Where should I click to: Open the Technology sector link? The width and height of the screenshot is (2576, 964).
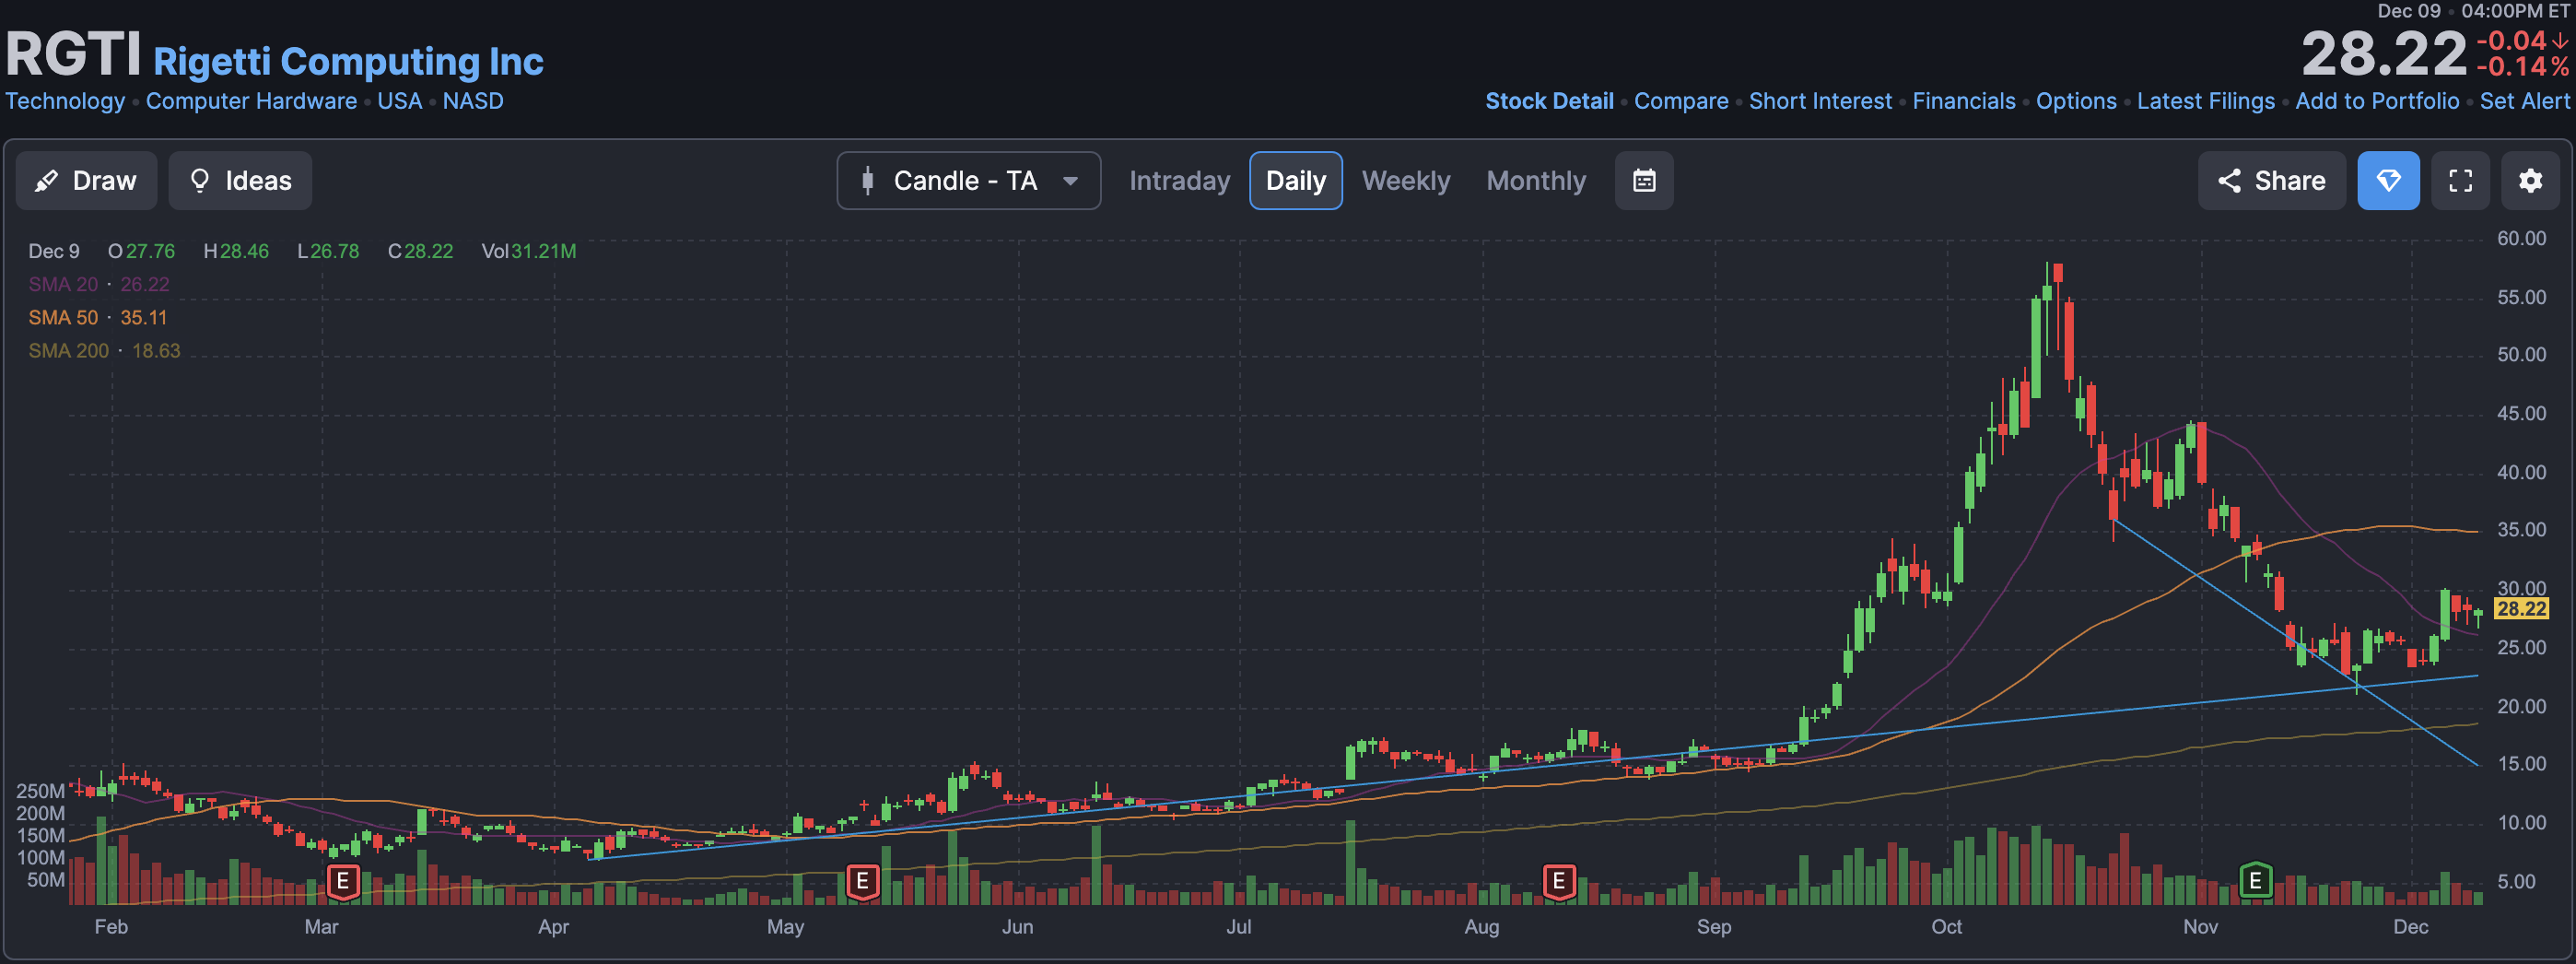click(x=65, y=101)
